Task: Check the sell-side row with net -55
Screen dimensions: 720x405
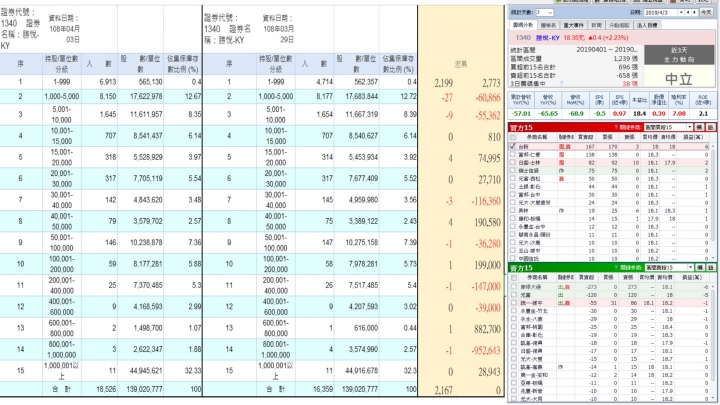Action: point(514,303)
